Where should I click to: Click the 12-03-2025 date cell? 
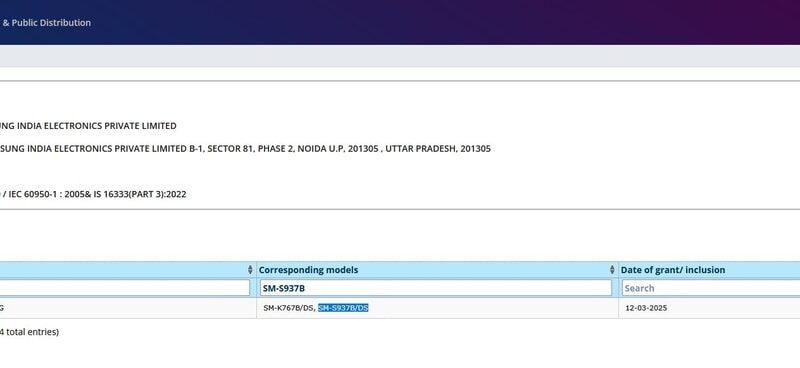(x=646, y=308)
